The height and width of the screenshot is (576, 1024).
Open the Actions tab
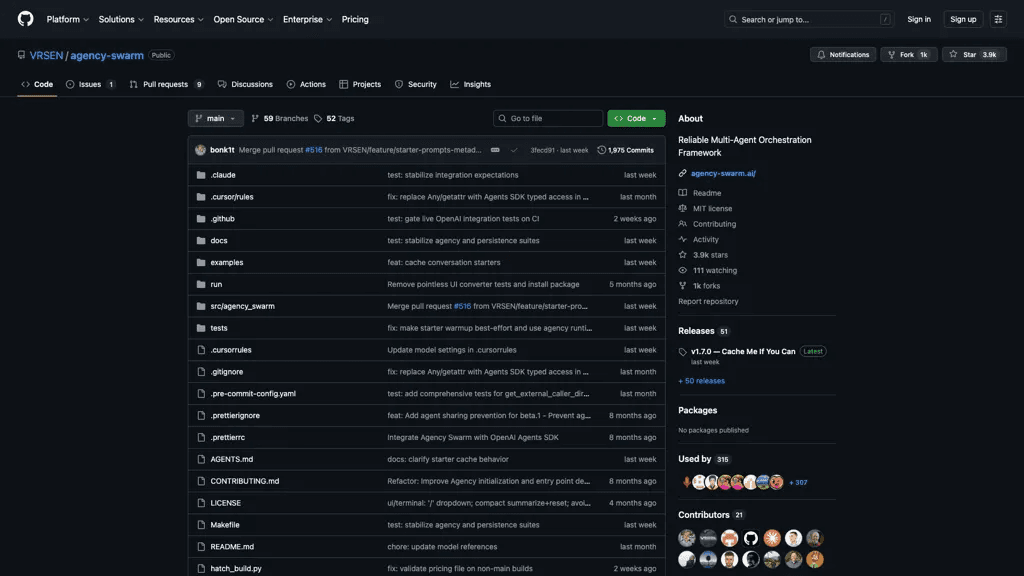click(306, 84)
